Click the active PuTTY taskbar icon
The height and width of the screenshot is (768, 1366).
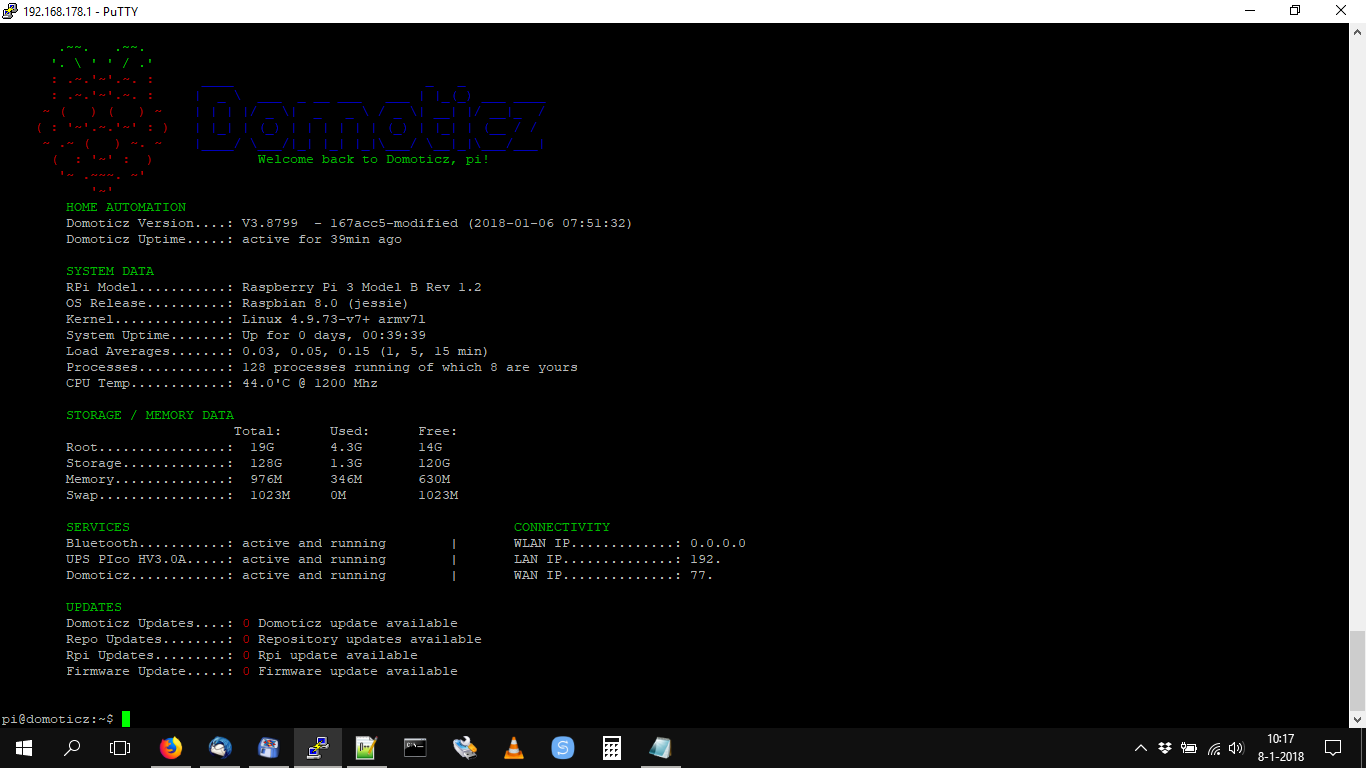(318, 747)
